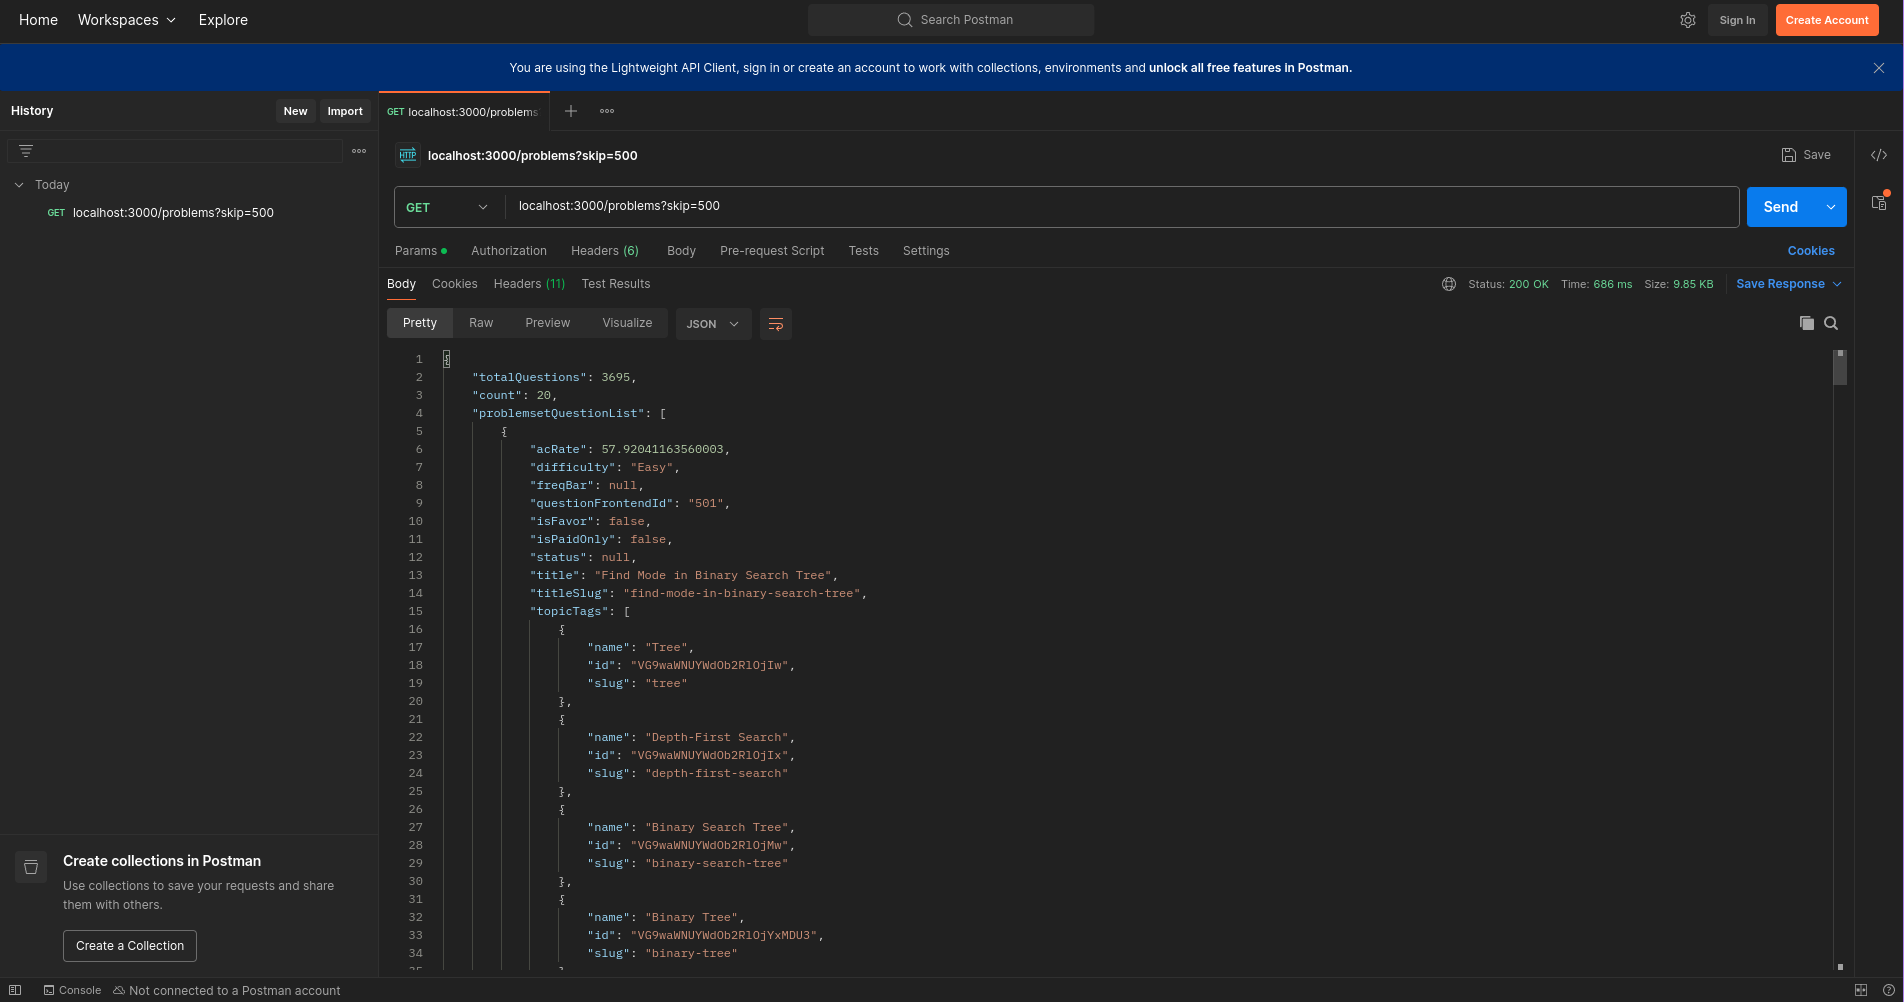Switch response view to Preview
This screenshot has width=1904, height=1002.
[x=547, y=323]
